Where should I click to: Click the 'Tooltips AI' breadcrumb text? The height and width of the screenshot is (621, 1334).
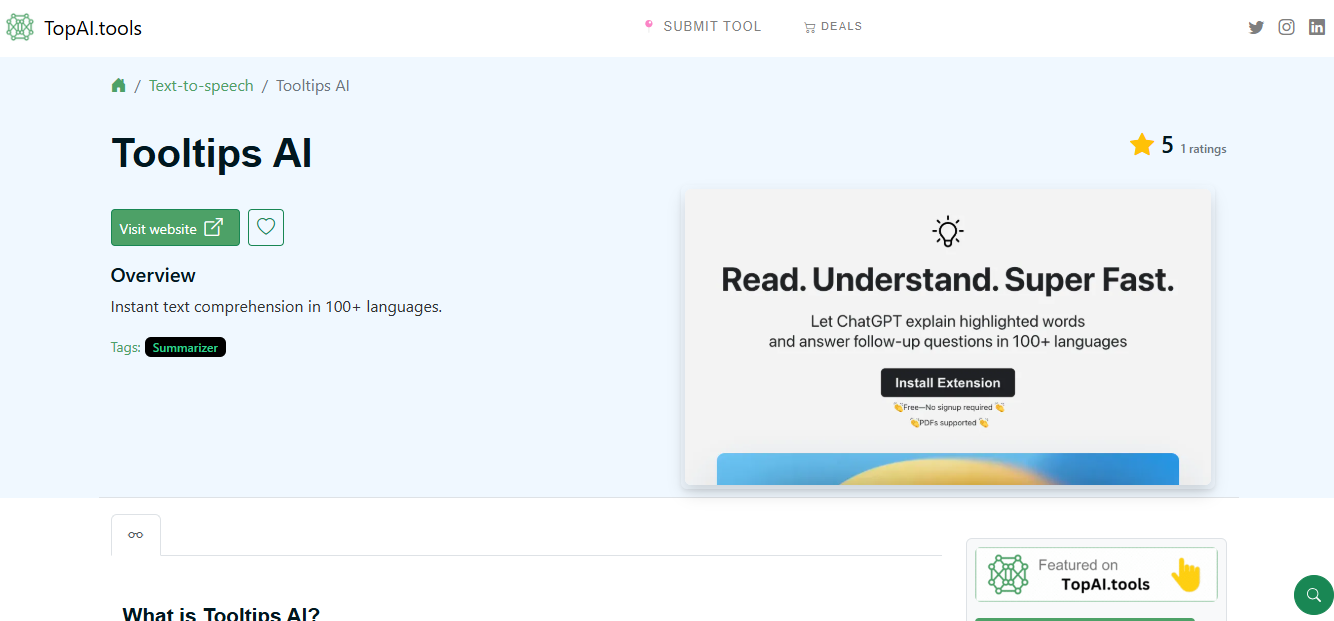(313, 86)
